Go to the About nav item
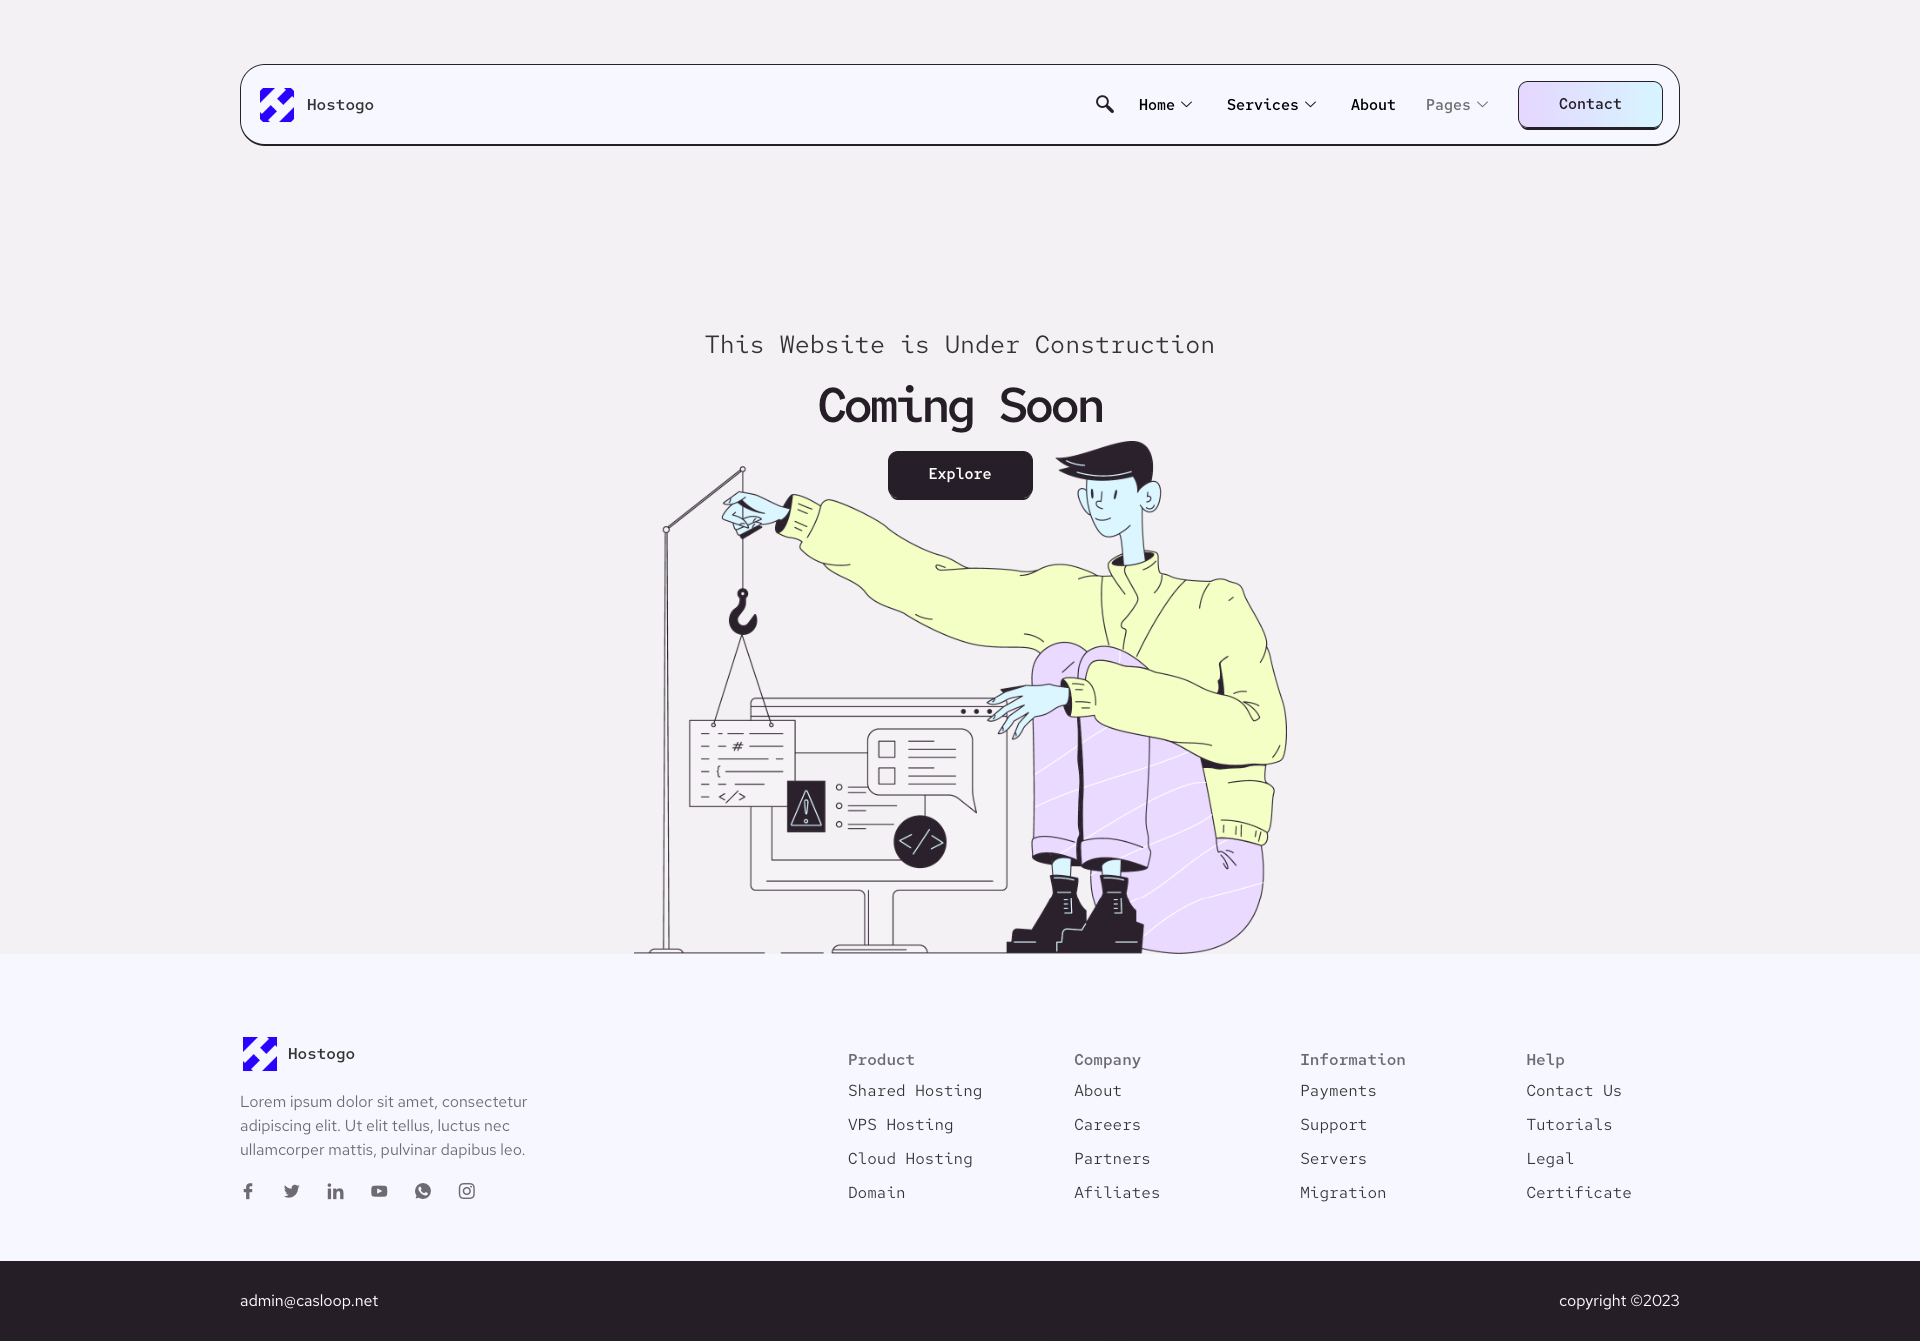The image size is (1920, 1342). pos(1372,105)
